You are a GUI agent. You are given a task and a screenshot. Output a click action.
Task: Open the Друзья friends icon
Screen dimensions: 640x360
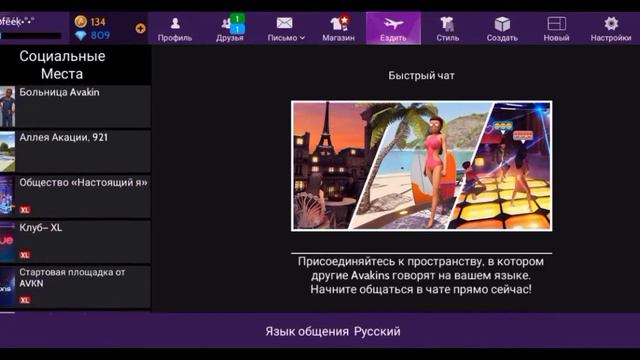coord(229,29)
